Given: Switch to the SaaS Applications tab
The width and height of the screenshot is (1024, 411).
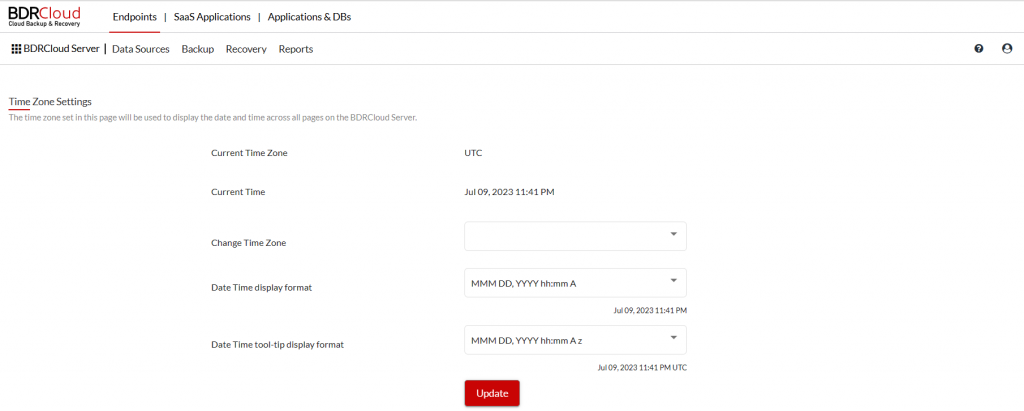Looking at the screenshot, I should 211,17.
